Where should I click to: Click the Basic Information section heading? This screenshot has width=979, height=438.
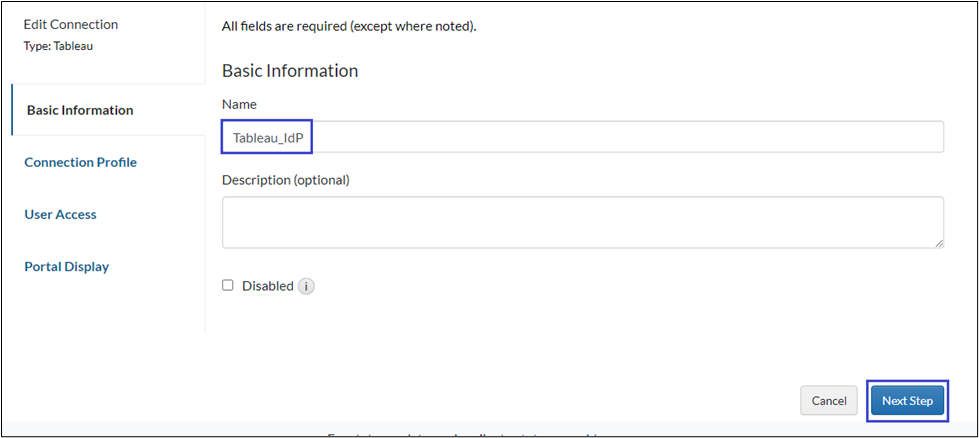289,71
